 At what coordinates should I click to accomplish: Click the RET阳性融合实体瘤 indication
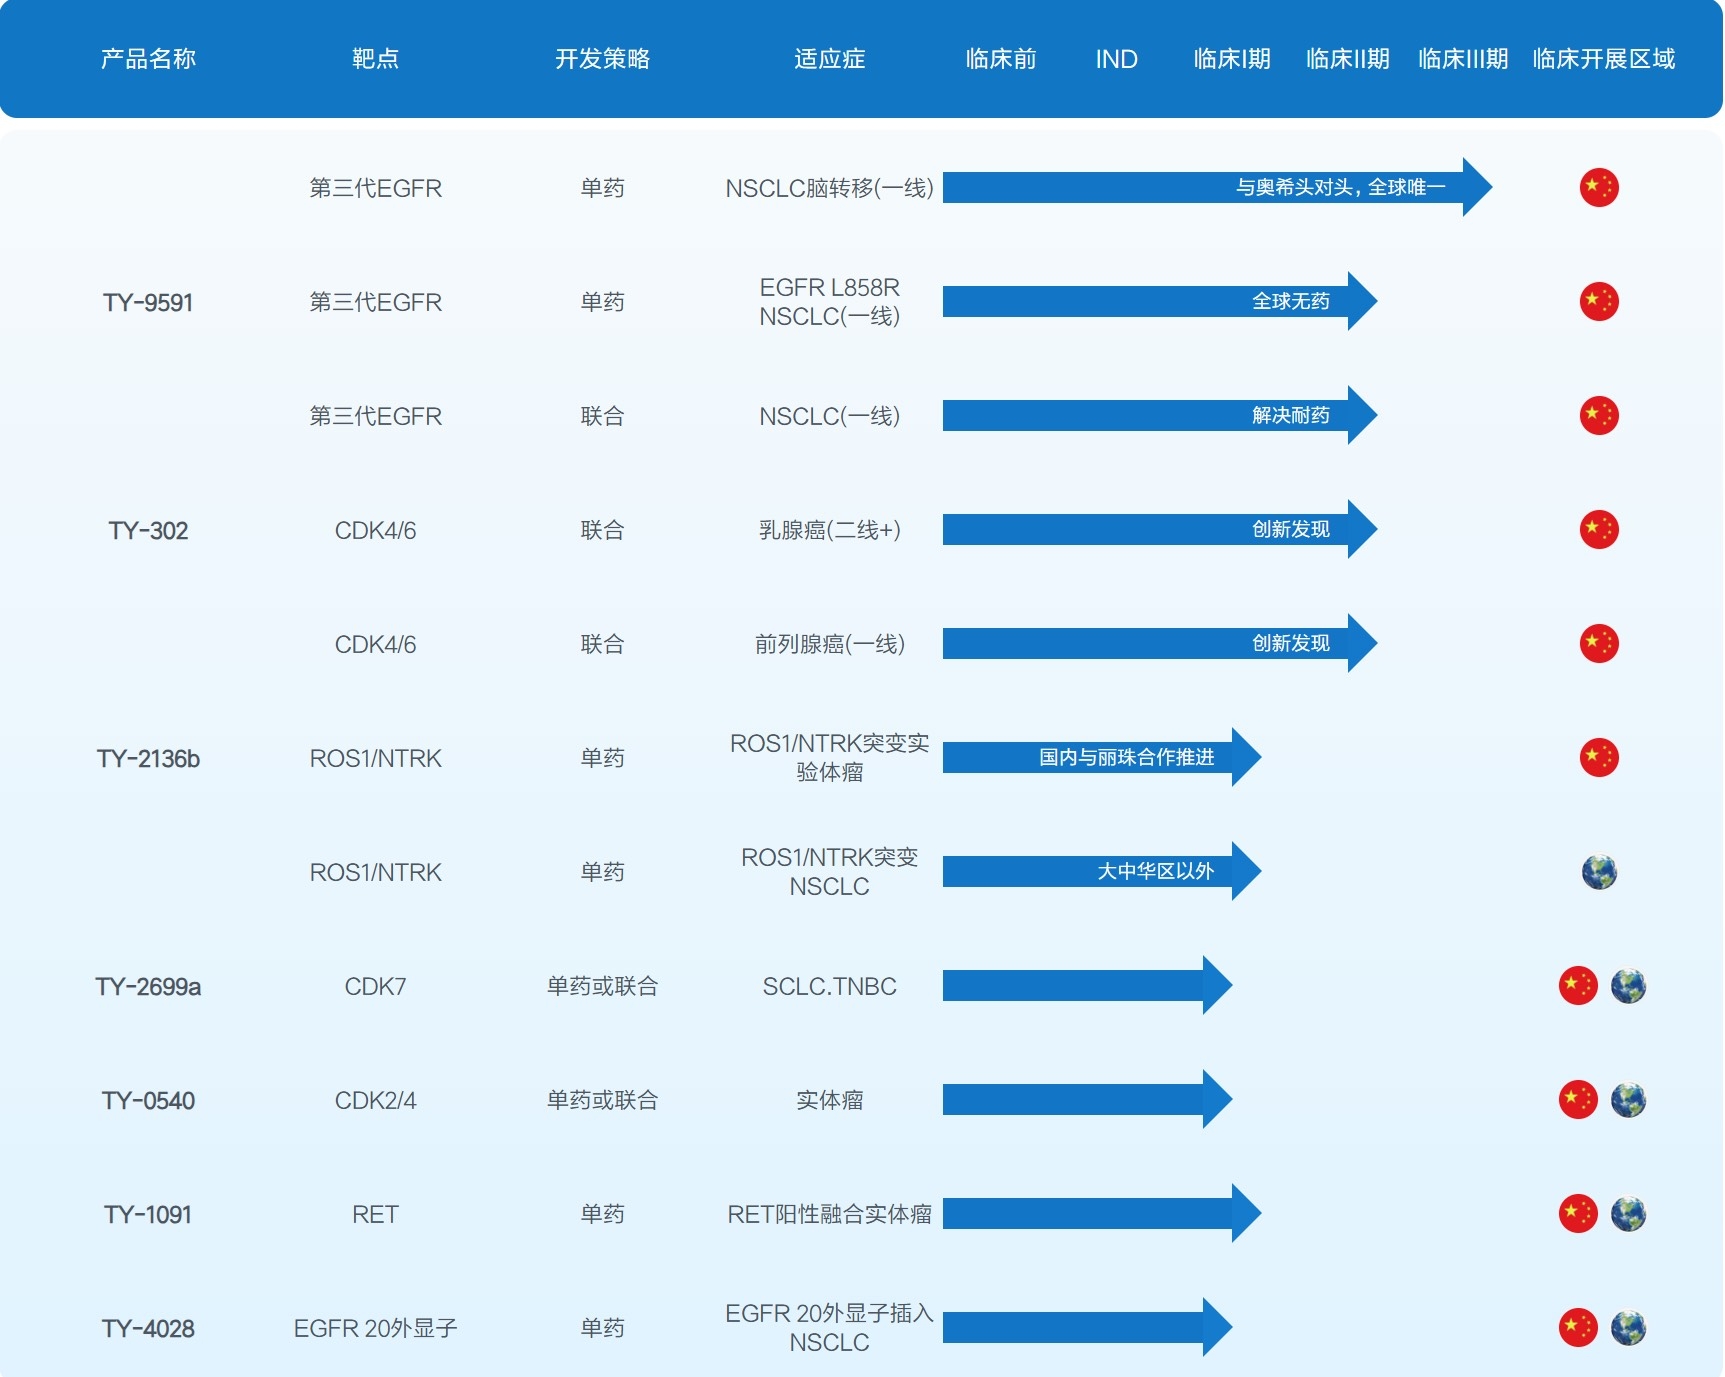coord(829,1214)
